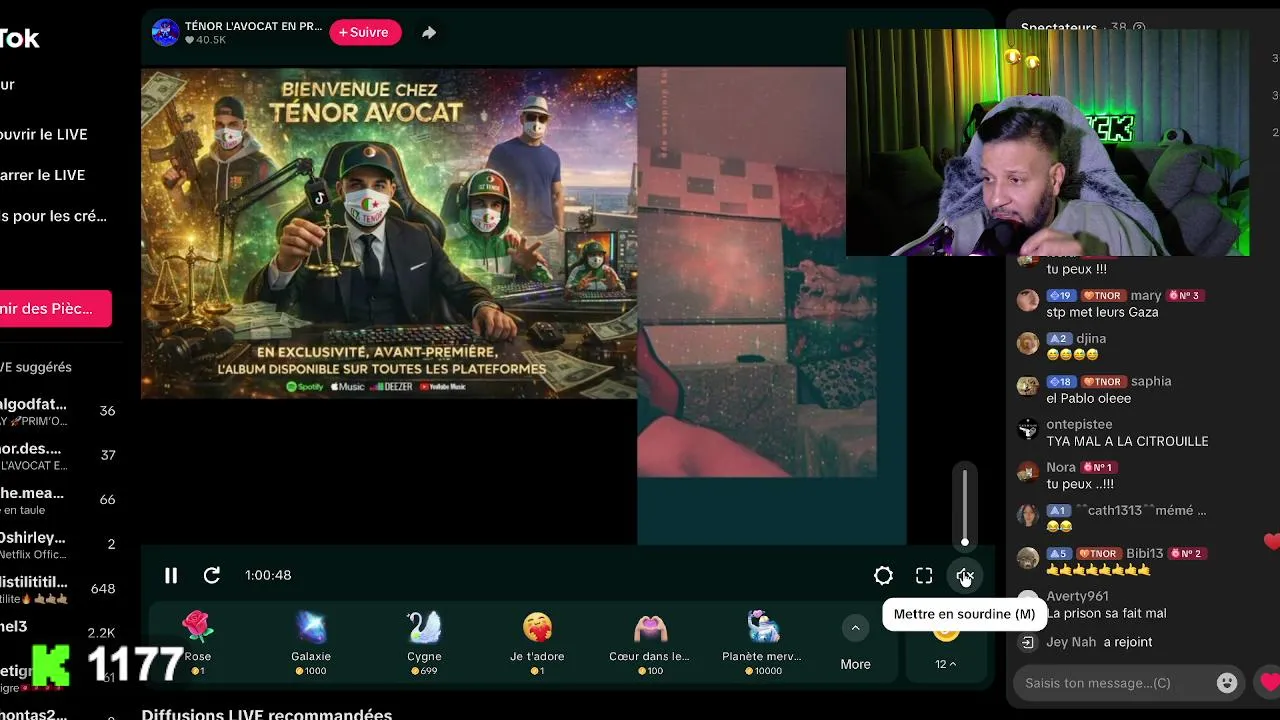Mute the stream with speaker icon
The image size is (1280, 720).
[x=965, y=576]
